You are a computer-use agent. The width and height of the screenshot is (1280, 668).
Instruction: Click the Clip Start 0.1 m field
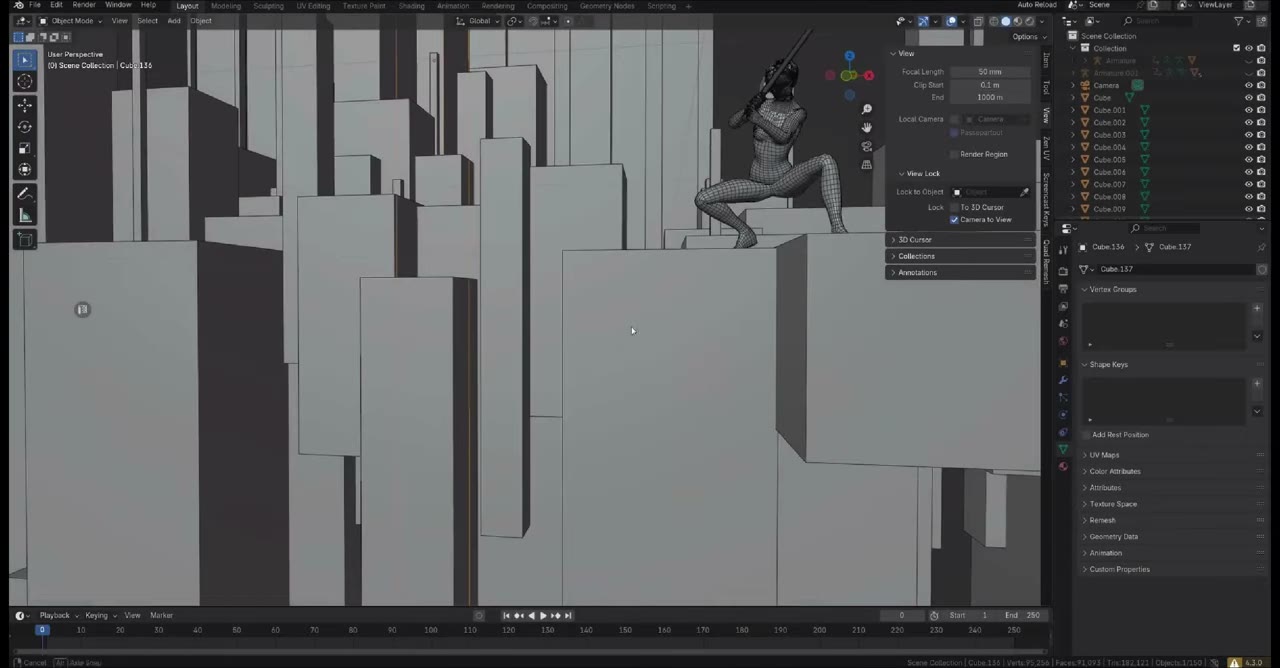click(990, 85)
